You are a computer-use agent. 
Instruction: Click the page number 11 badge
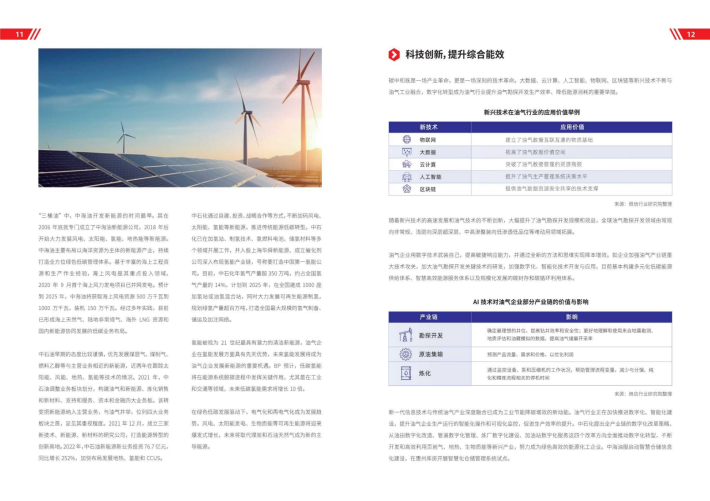[17, 34]
